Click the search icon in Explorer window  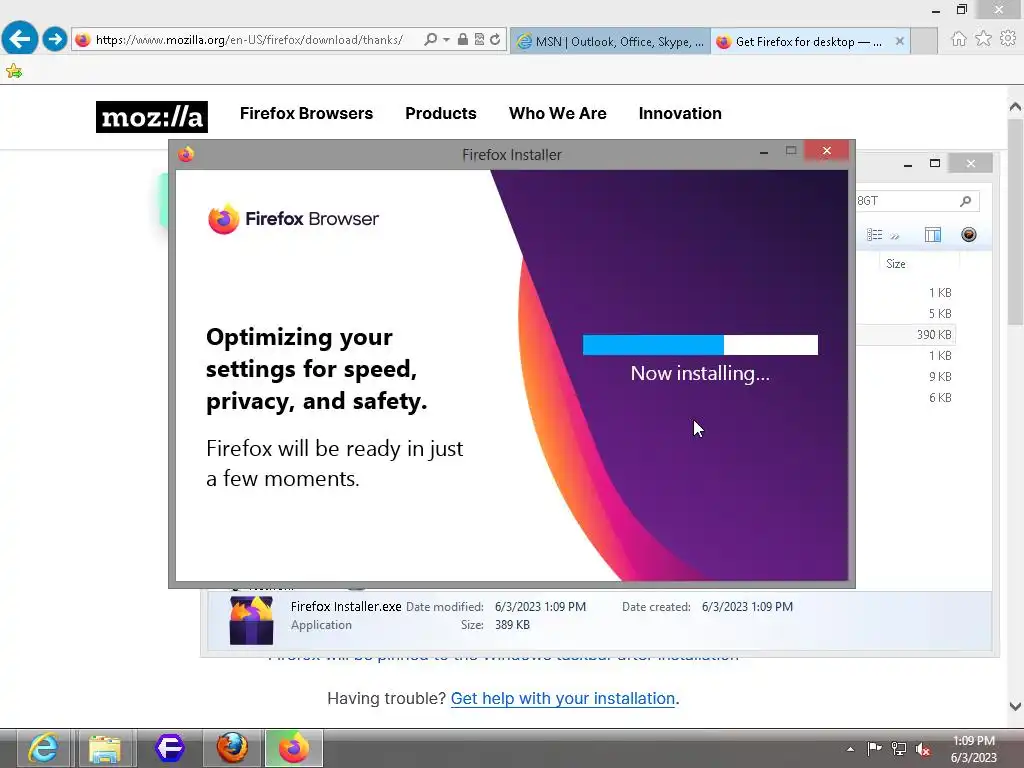tap(965, 201)
